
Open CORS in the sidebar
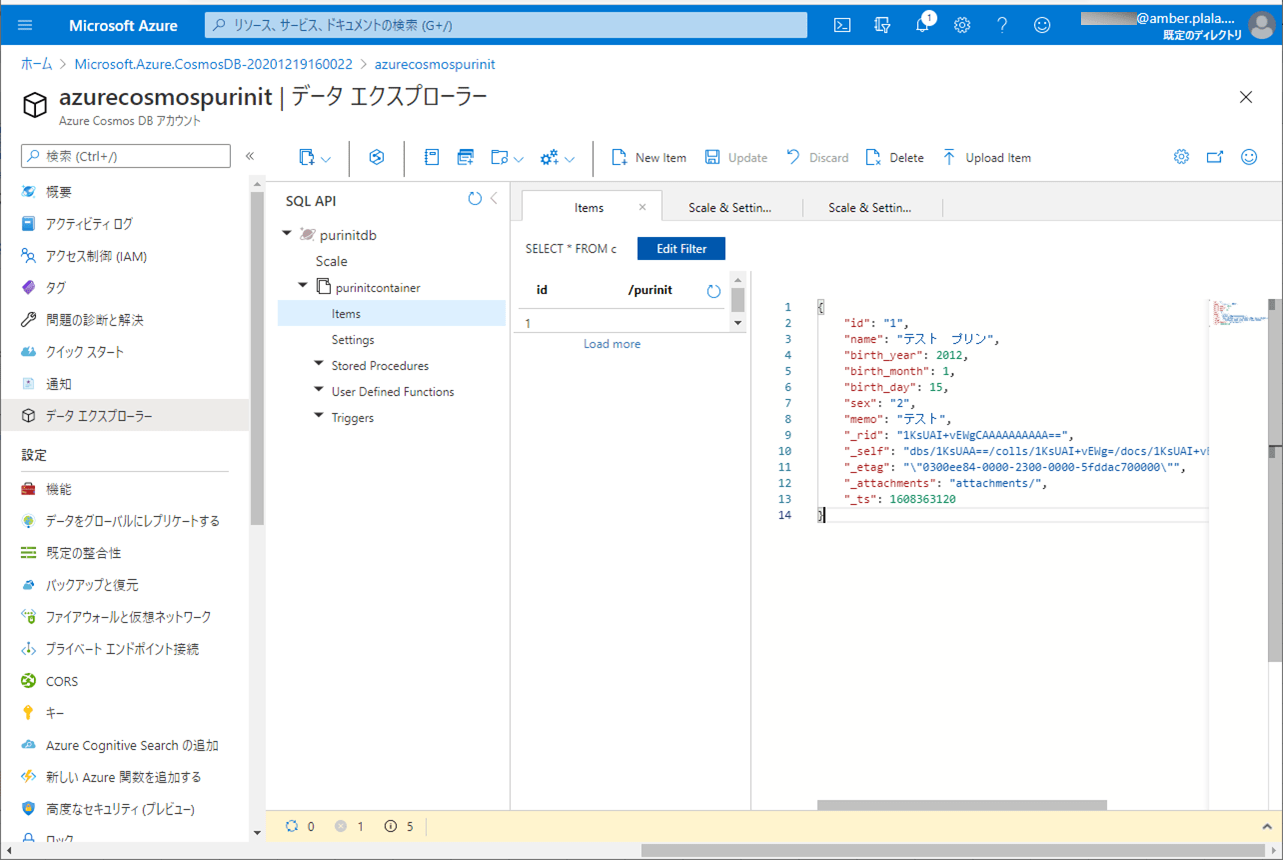tap(62, 681)
